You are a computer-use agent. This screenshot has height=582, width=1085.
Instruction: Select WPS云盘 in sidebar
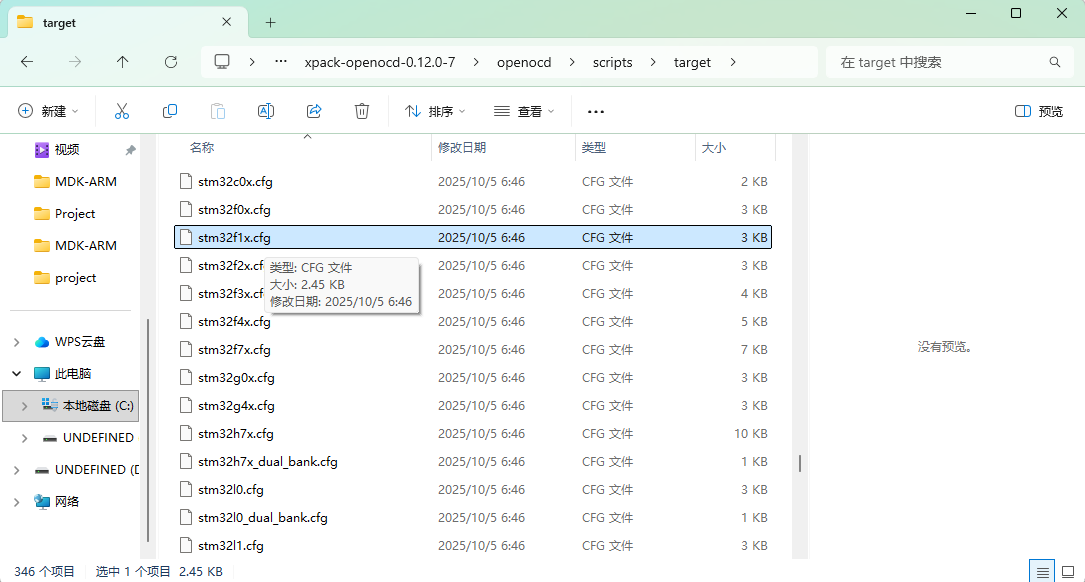(x=80, y=342)
